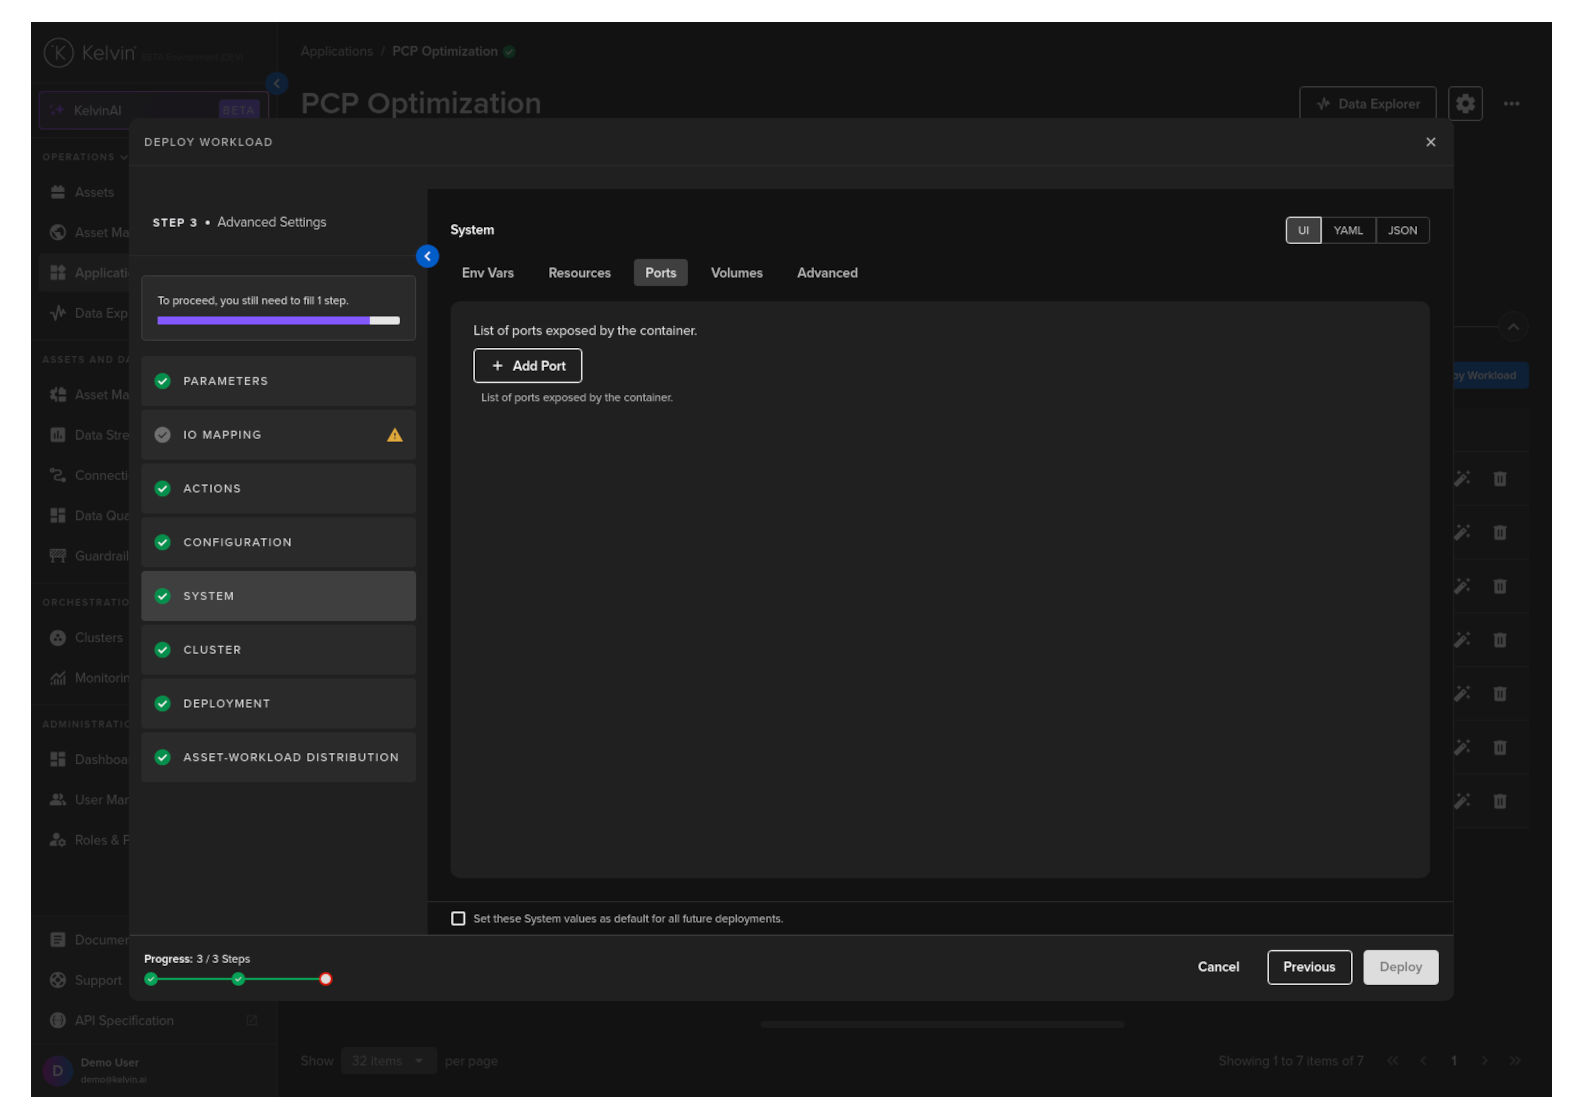The height and width of the screenshot is (1120, 1584).
Task: Collapse the panel with the up chevron
Action: tap(1513, 327)
